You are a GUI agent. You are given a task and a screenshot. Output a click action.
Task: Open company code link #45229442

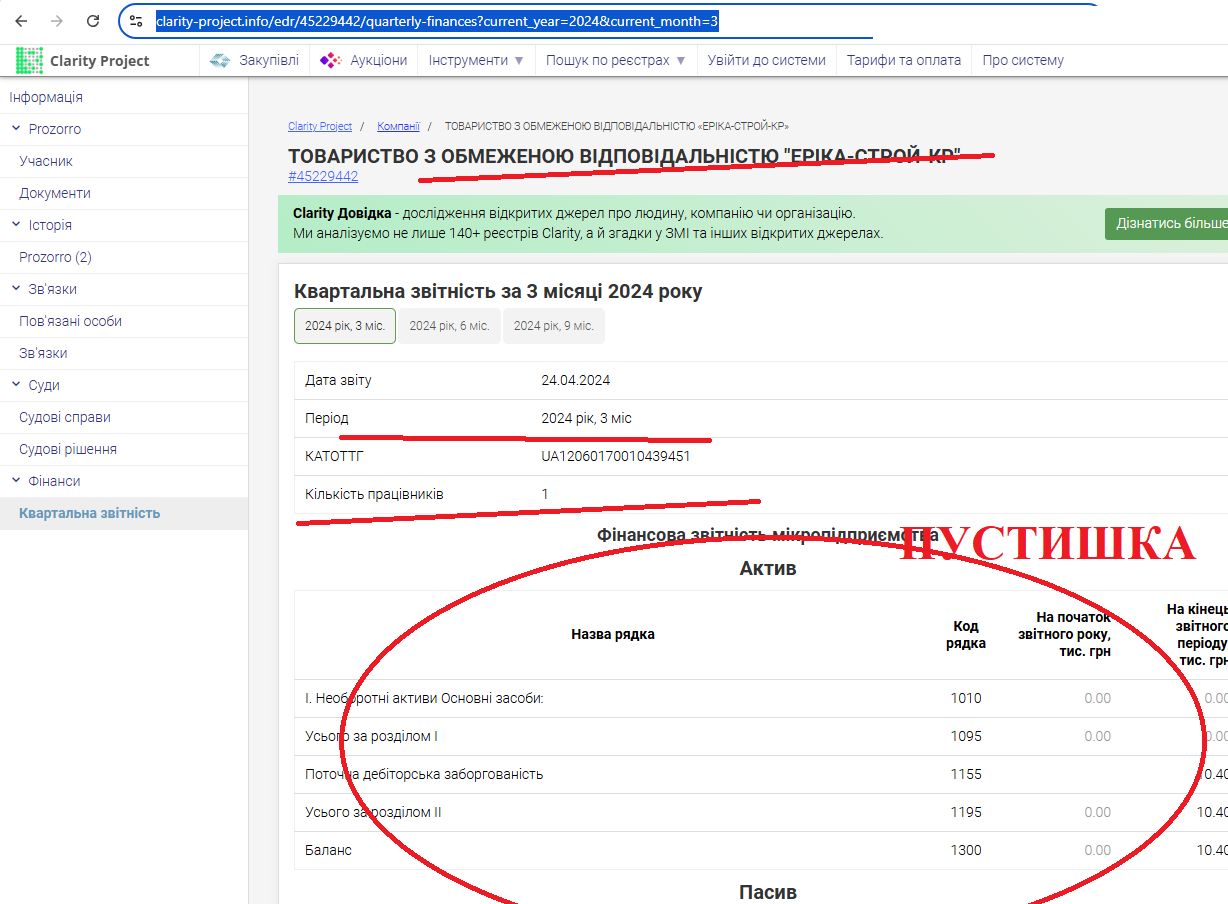tap(323, 176)
